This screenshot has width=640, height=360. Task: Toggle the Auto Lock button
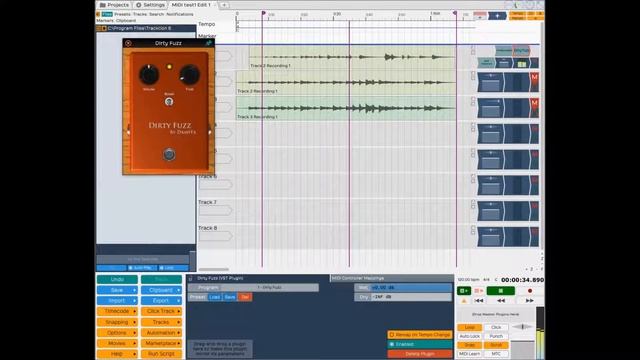[469, 336]
